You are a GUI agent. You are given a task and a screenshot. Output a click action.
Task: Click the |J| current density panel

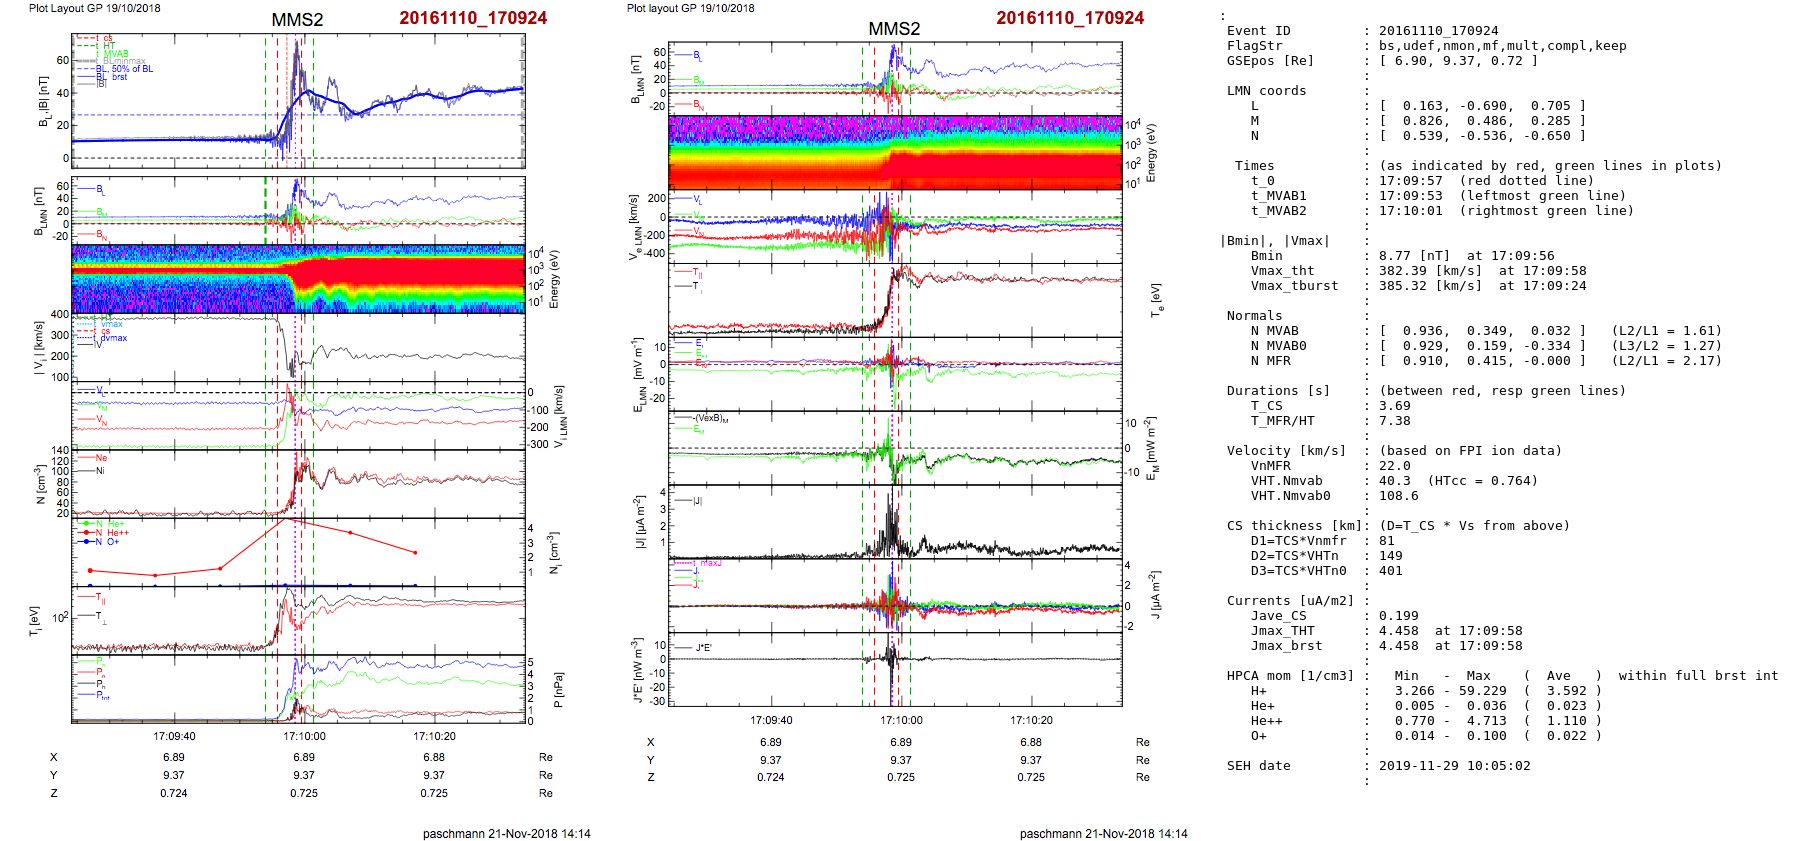(x=895, y=522)
